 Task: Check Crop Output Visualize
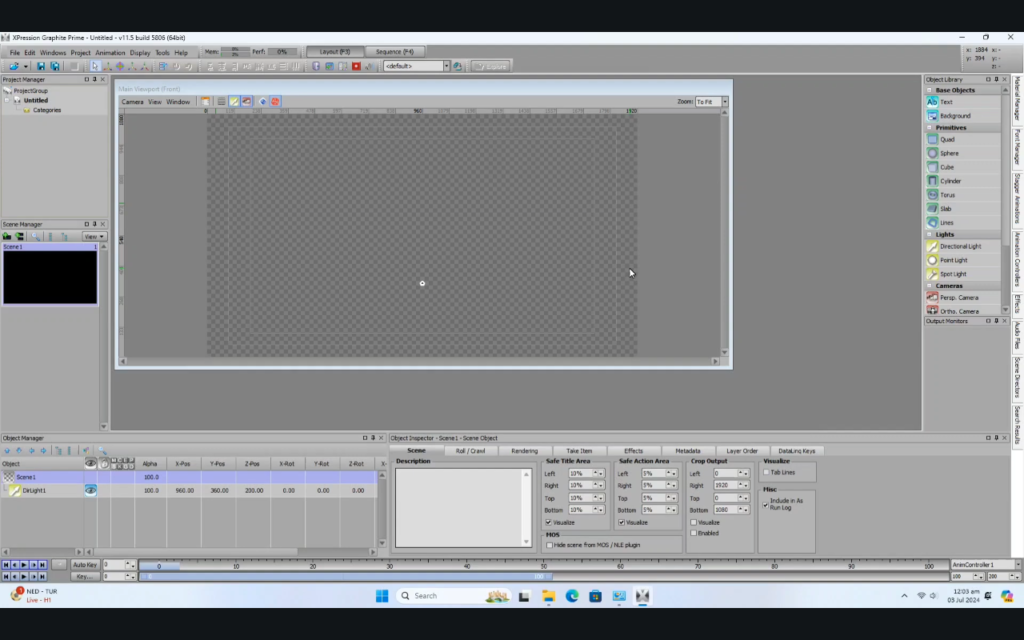pos(694,522)
